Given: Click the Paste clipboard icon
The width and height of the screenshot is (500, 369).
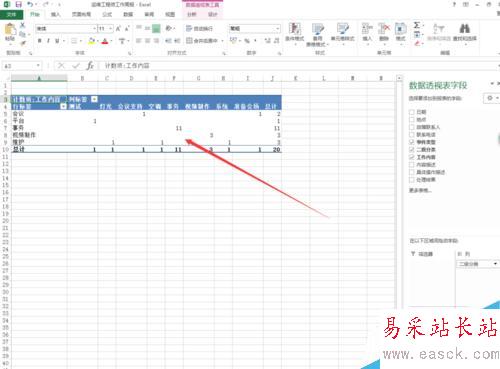Looking at the screenshot, I should [x=10, y=30].
